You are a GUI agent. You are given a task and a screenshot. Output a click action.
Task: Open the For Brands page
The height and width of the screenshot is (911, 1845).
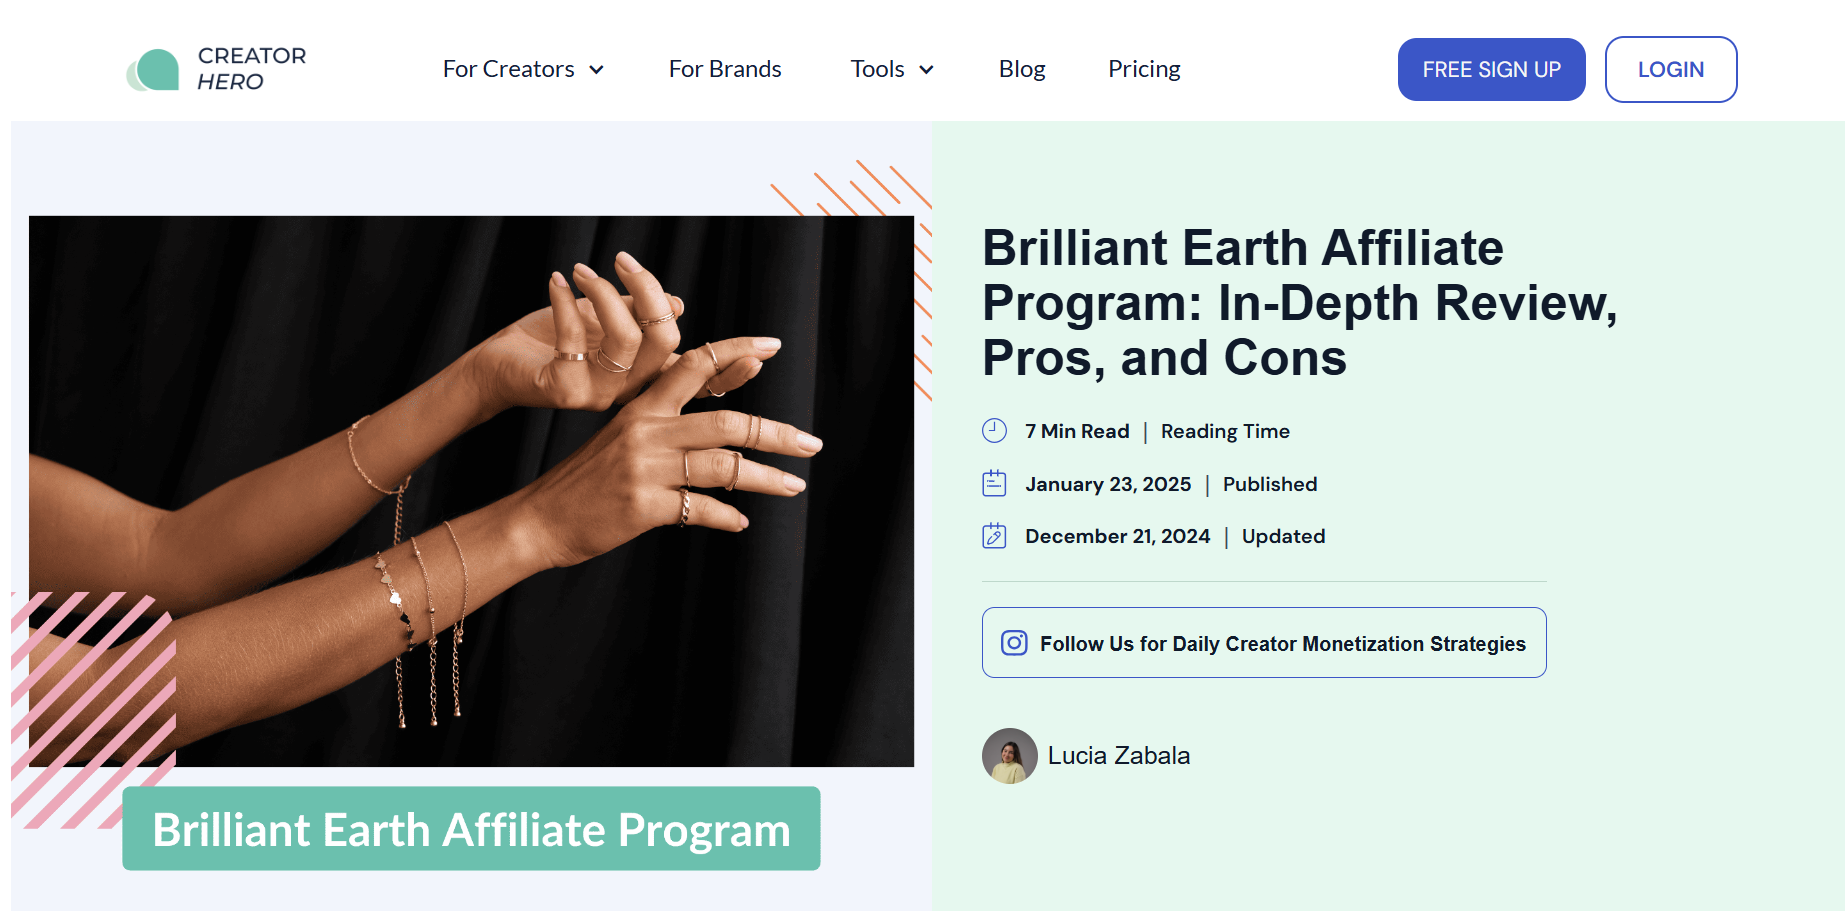(725, 69)
